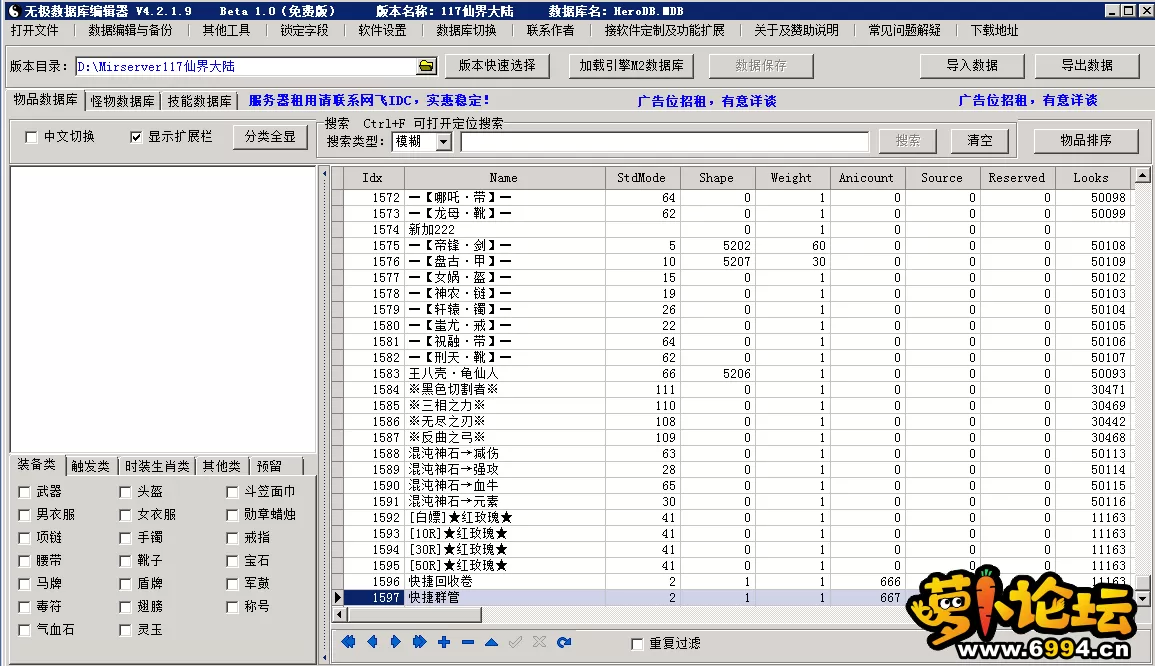Open the 下载地址 menu
This screenshot has width=1155, height=666.
pyautogui.click(x=994, y=30)
